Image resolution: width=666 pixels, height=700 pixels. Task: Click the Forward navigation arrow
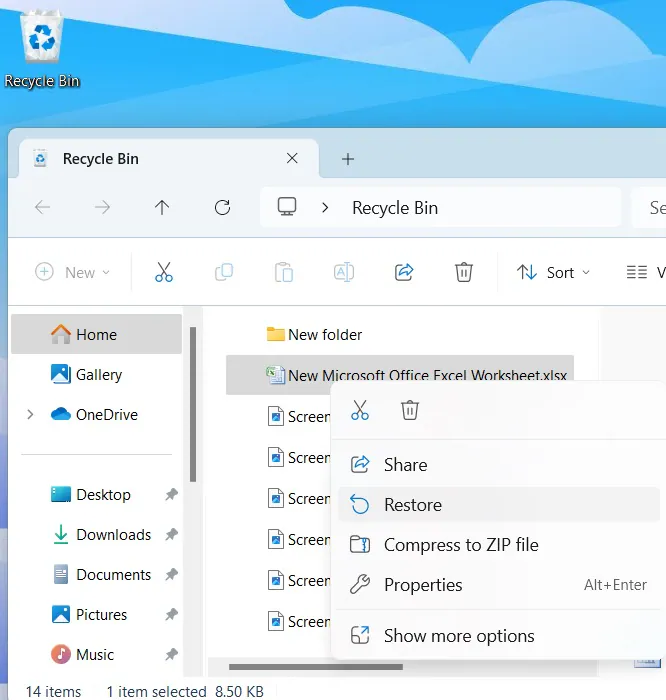tap(102, 208)
